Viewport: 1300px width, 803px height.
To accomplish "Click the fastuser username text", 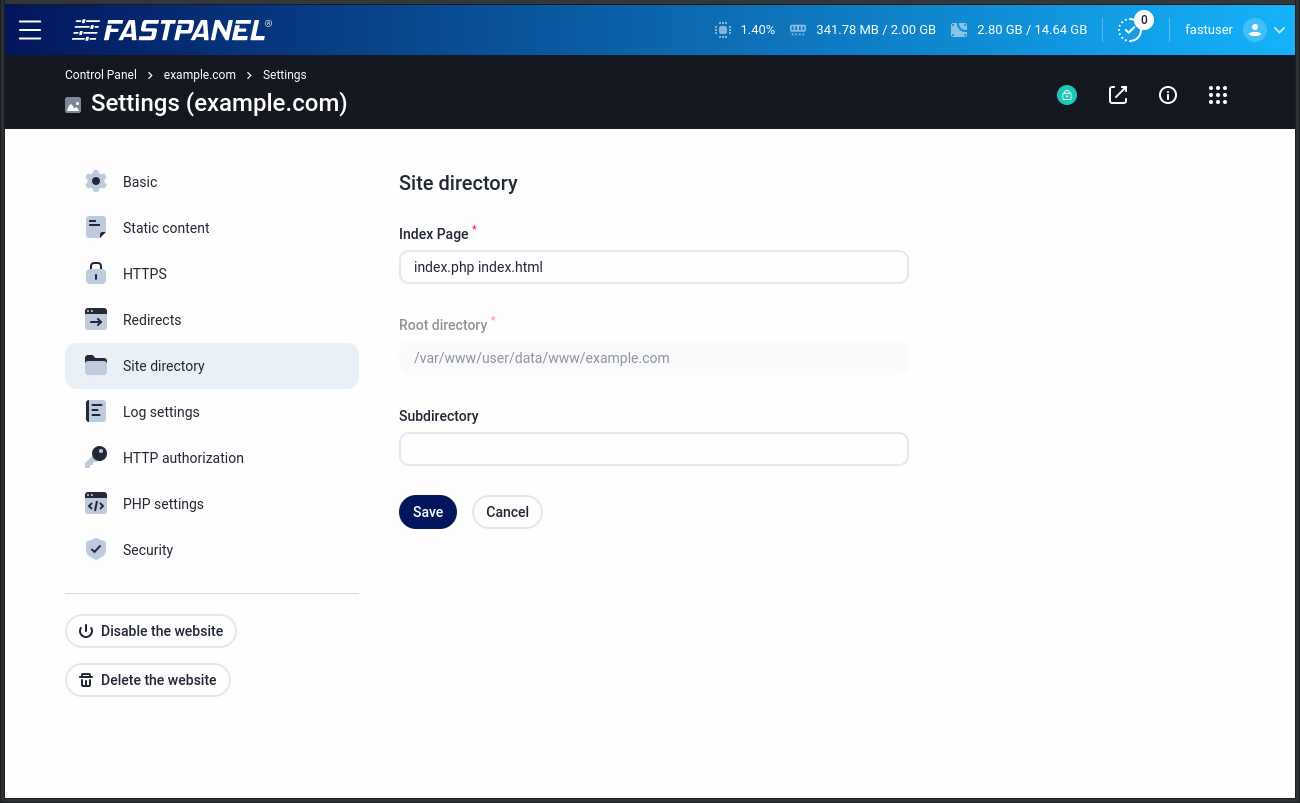I will [1209, 30].
